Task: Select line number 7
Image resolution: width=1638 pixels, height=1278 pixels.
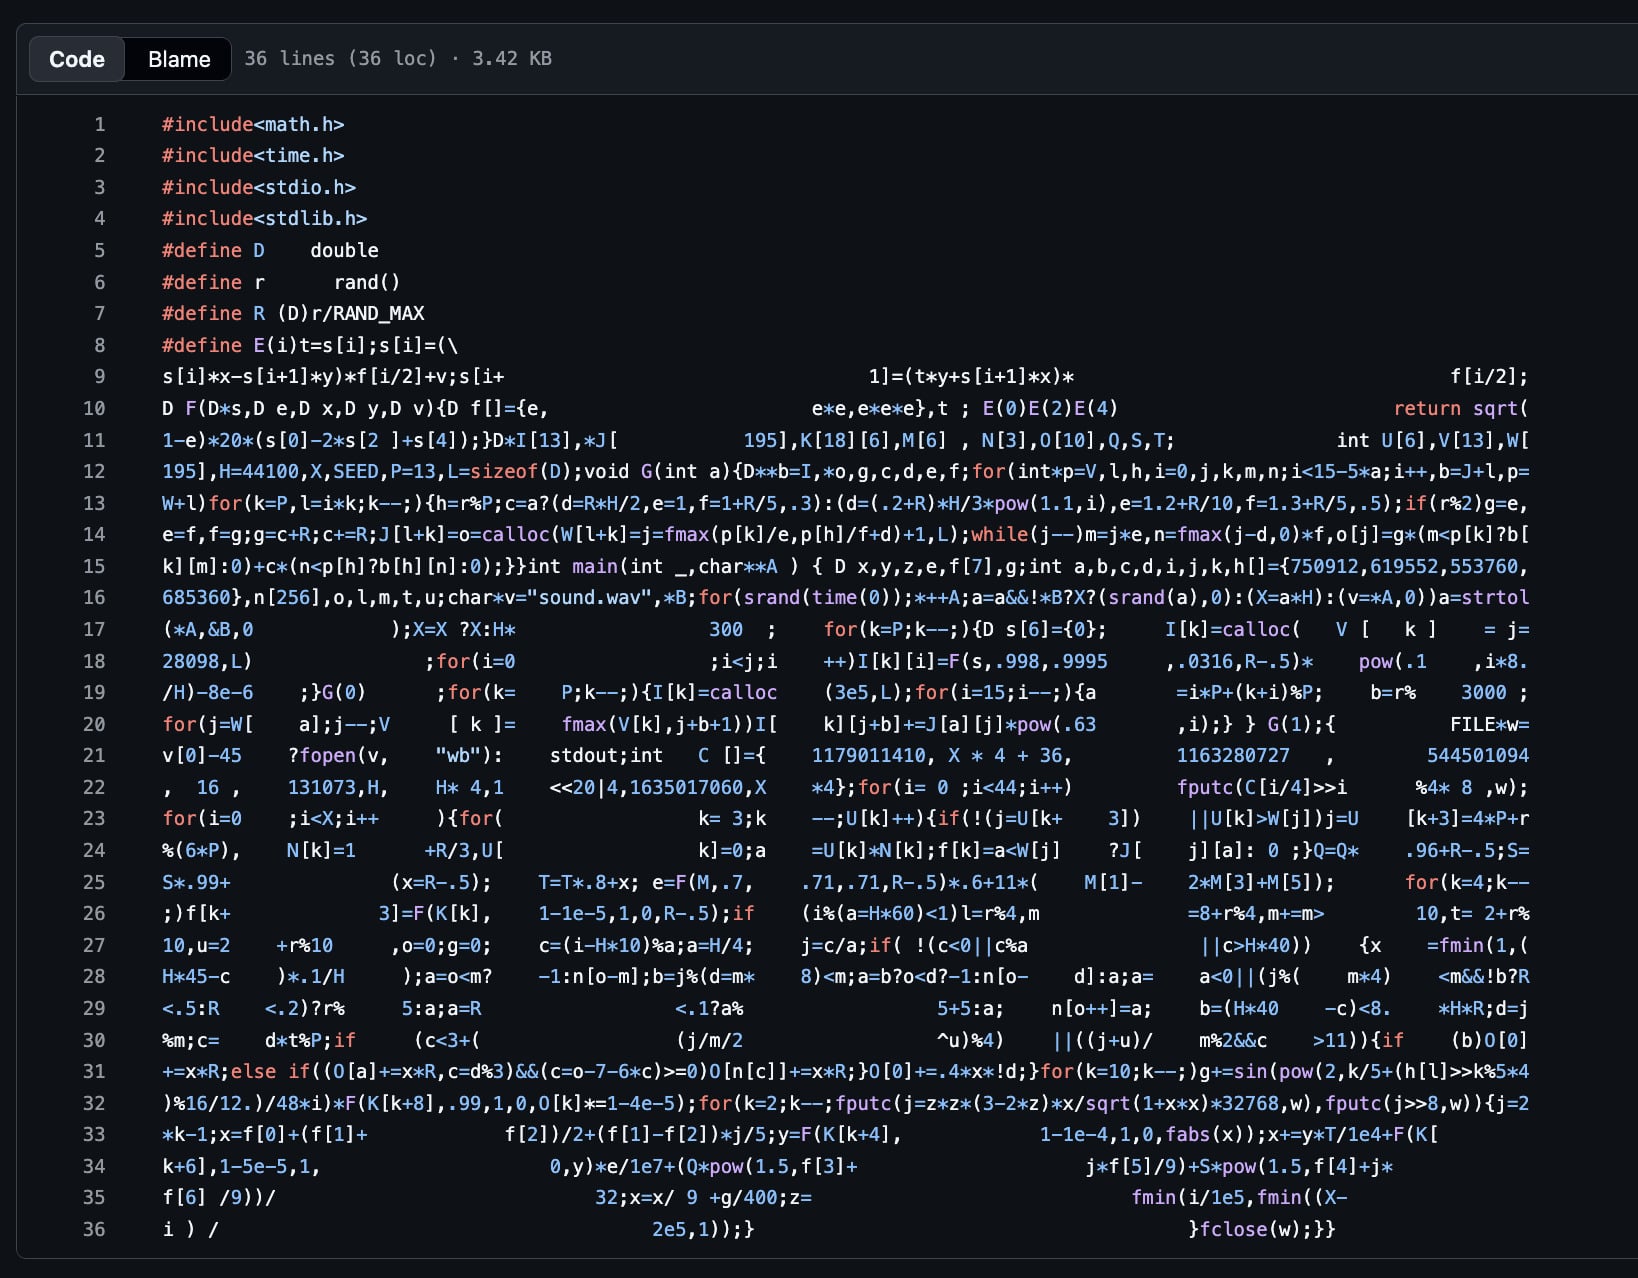Action: click(100, 313)
